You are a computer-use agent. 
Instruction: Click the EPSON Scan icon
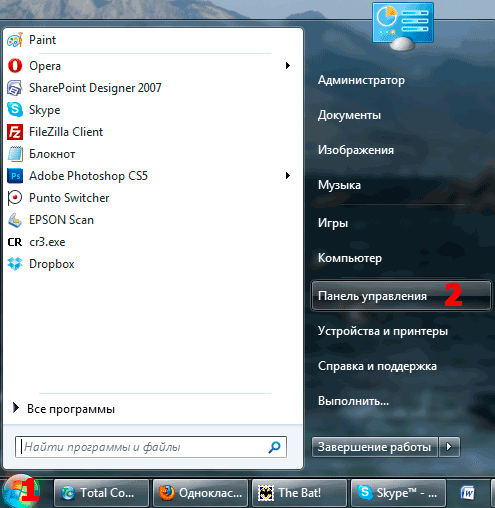click(x=15, y=220)
